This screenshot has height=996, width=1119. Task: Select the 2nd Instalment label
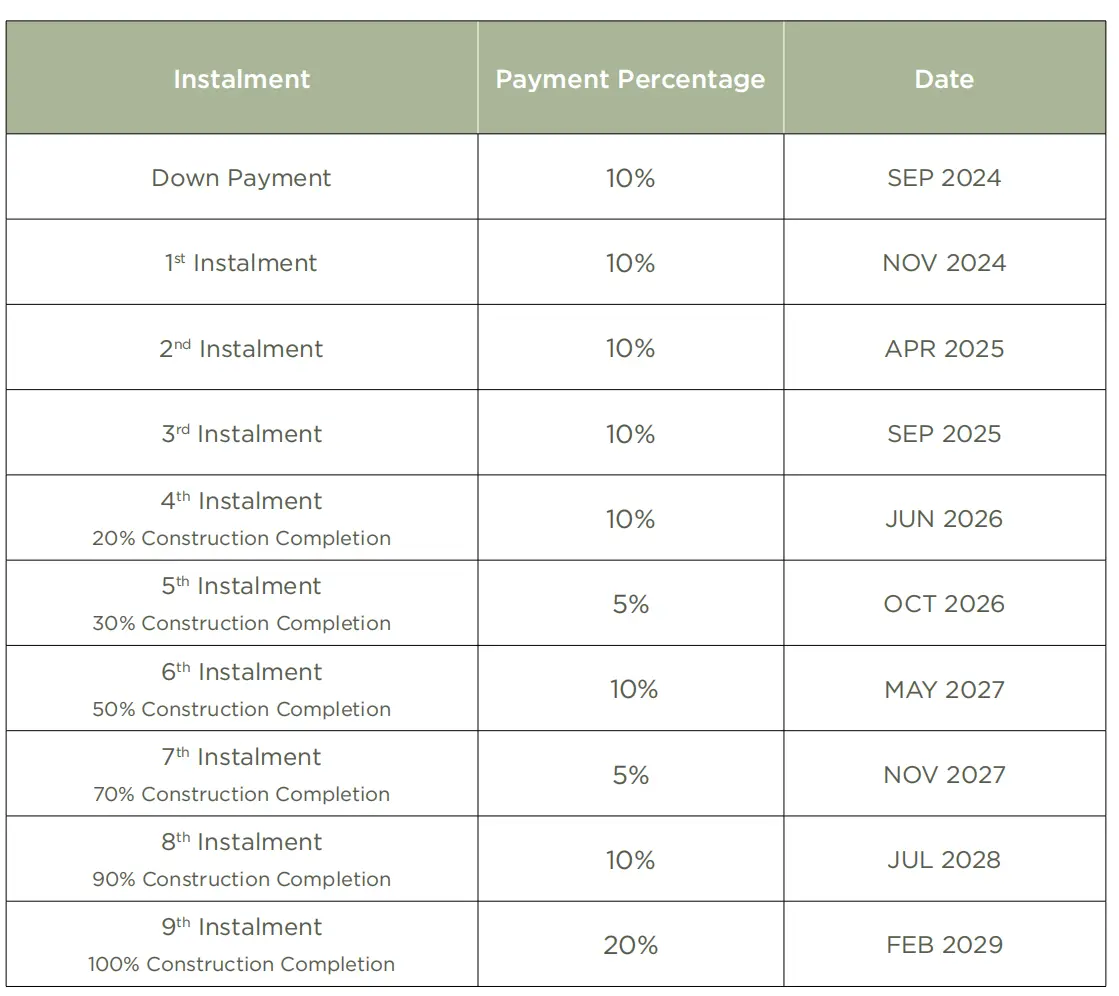[241, 348]
